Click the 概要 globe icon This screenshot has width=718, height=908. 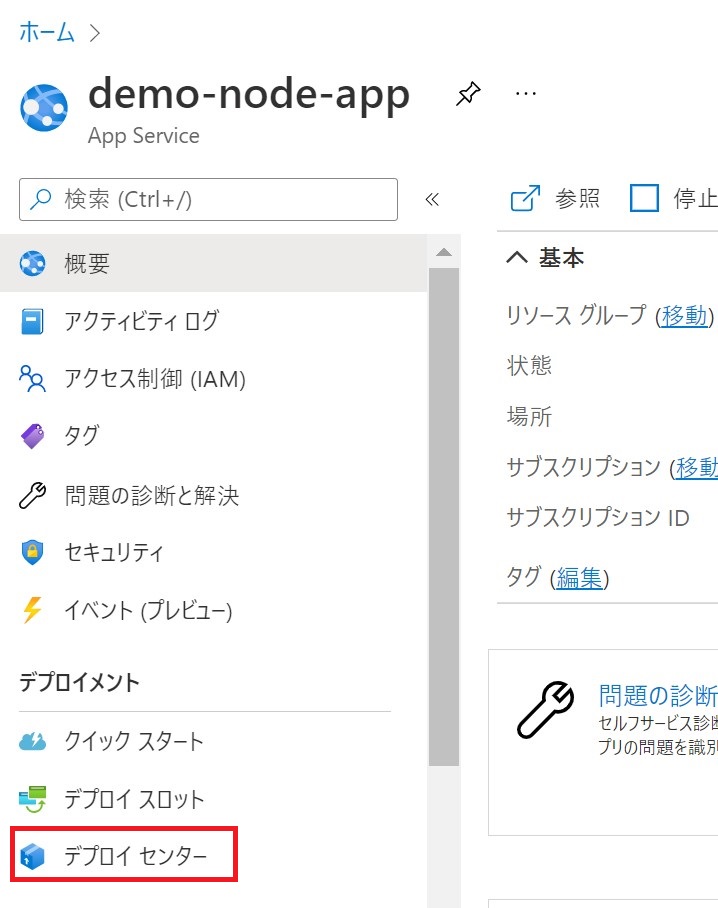click(x=32, y=263)
